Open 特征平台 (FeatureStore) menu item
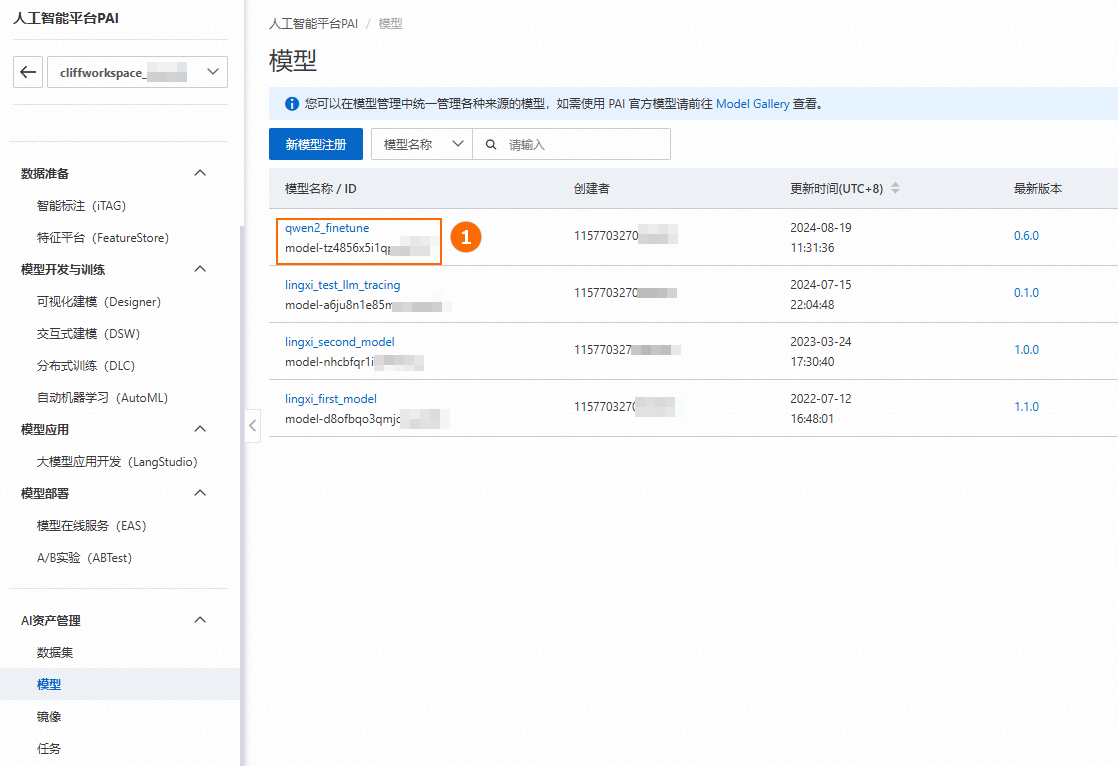 [x=103, y=238]
